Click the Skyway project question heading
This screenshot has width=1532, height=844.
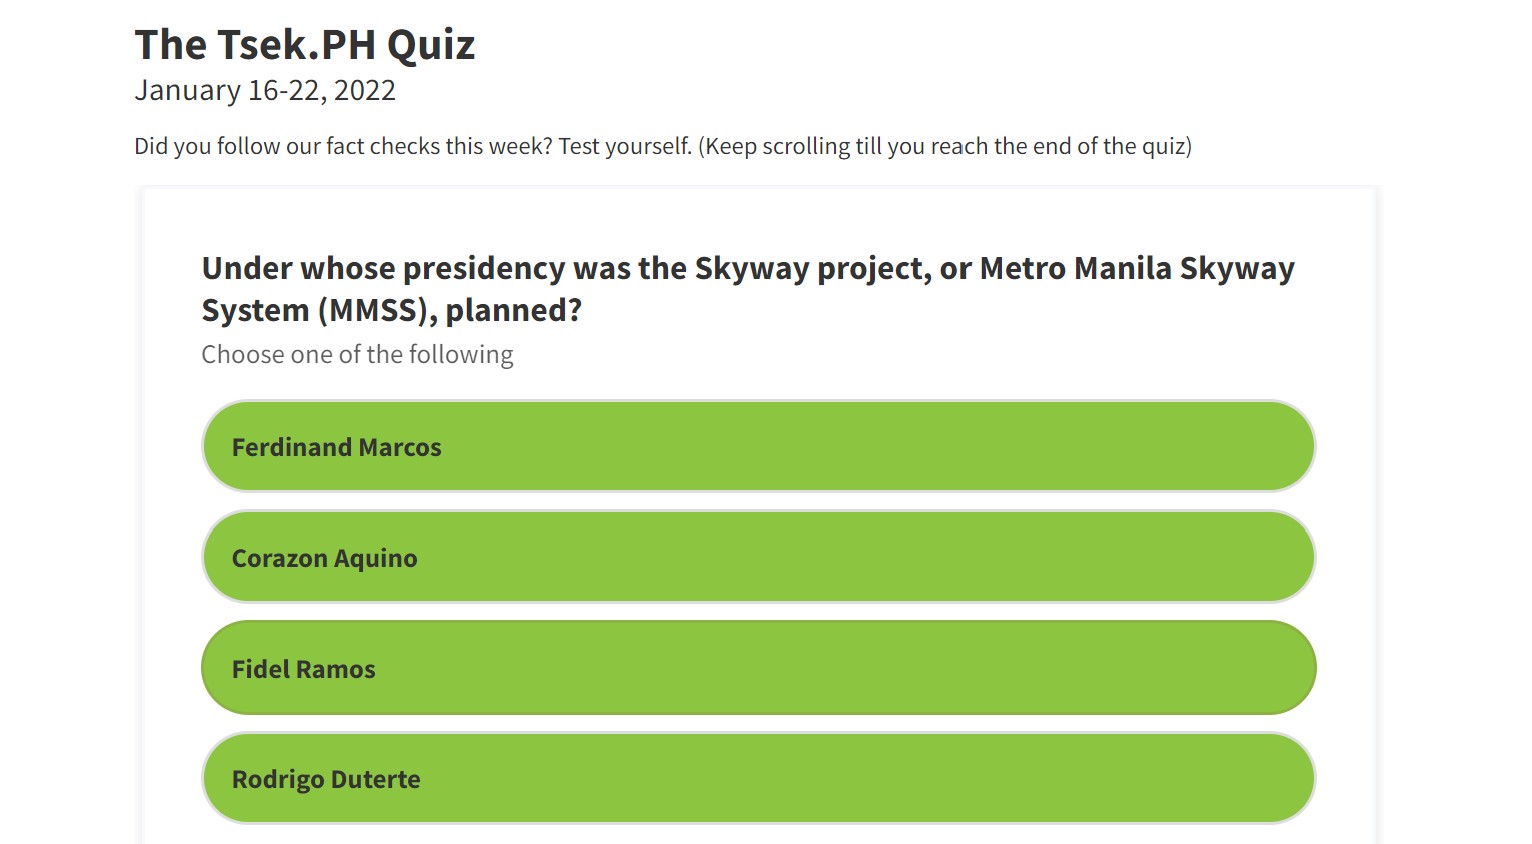[x=748, y=288]
